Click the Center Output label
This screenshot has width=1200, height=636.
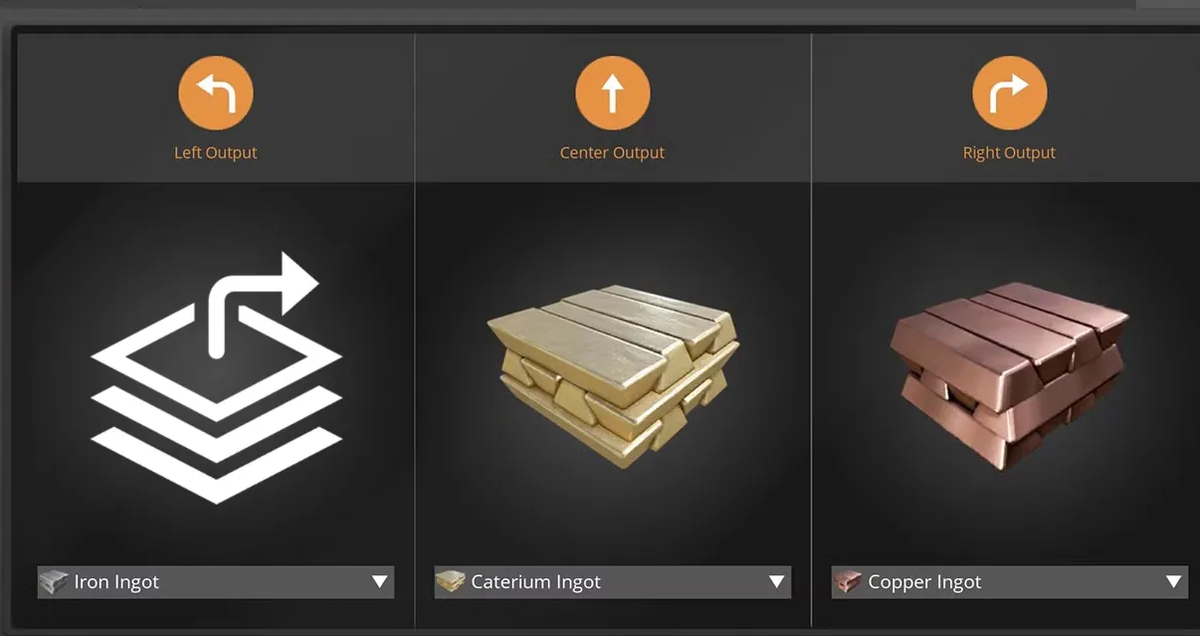612,153
